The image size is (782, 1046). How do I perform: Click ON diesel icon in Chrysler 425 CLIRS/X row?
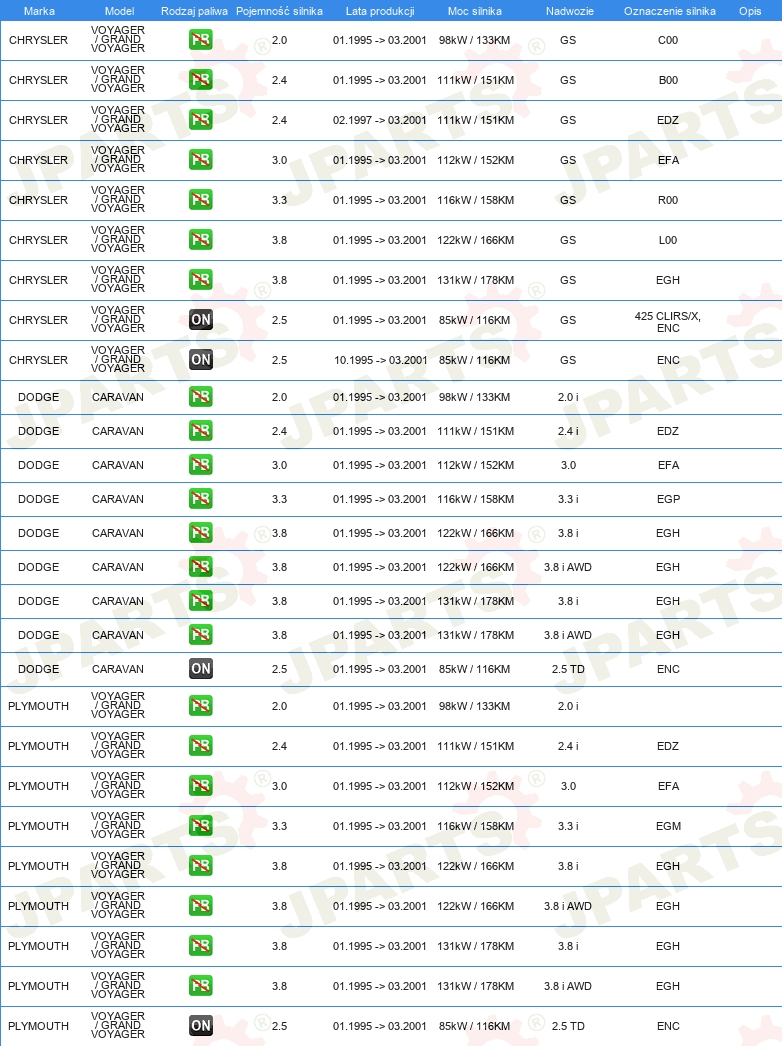tap(201, 320)
